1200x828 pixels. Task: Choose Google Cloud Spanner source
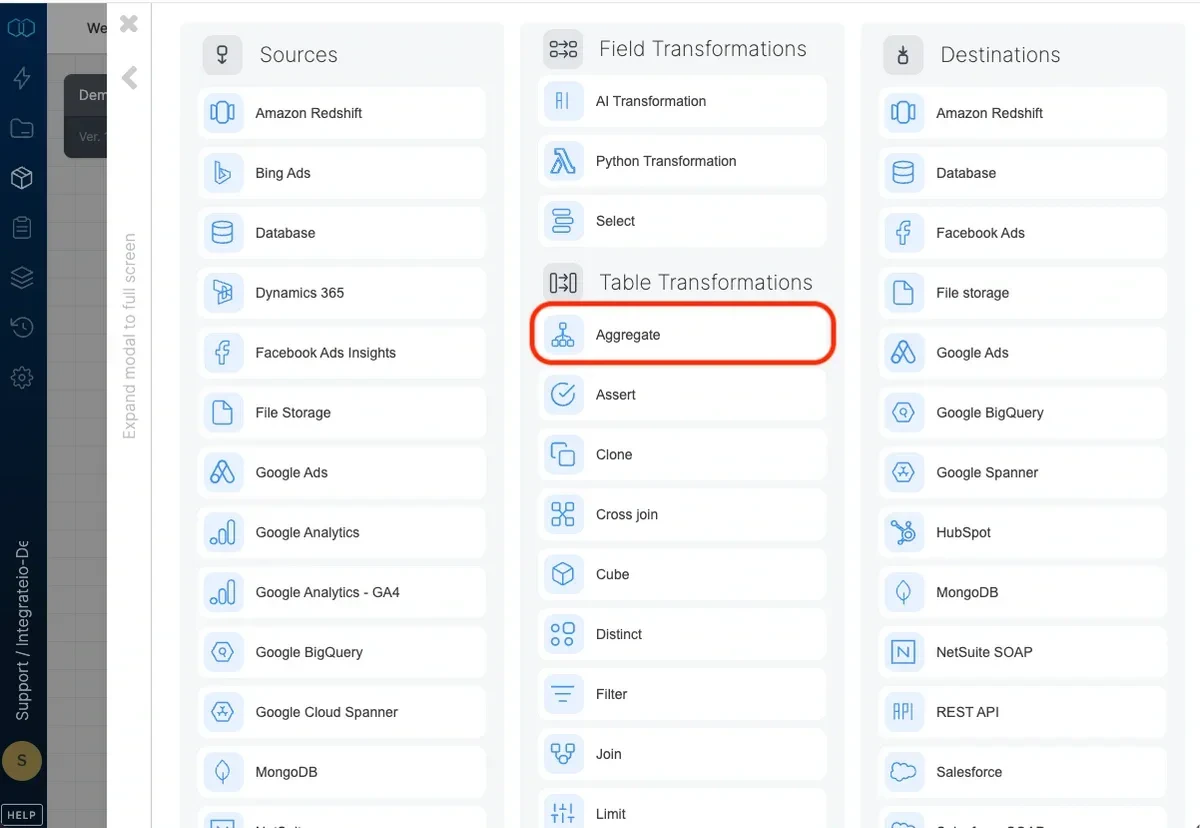pyautogui.click(x=342, y=712)
